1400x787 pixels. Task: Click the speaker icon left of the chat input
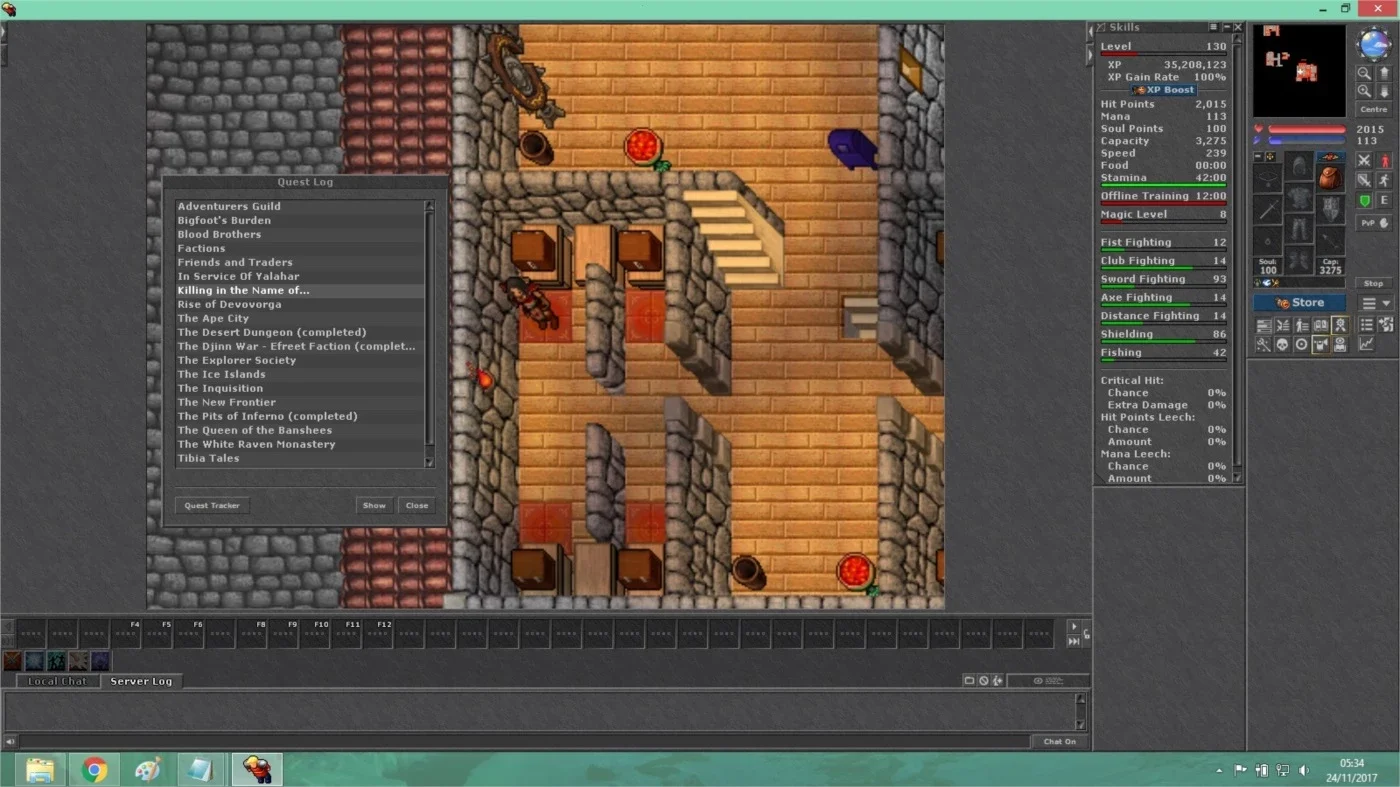click(x=10, y=741)
